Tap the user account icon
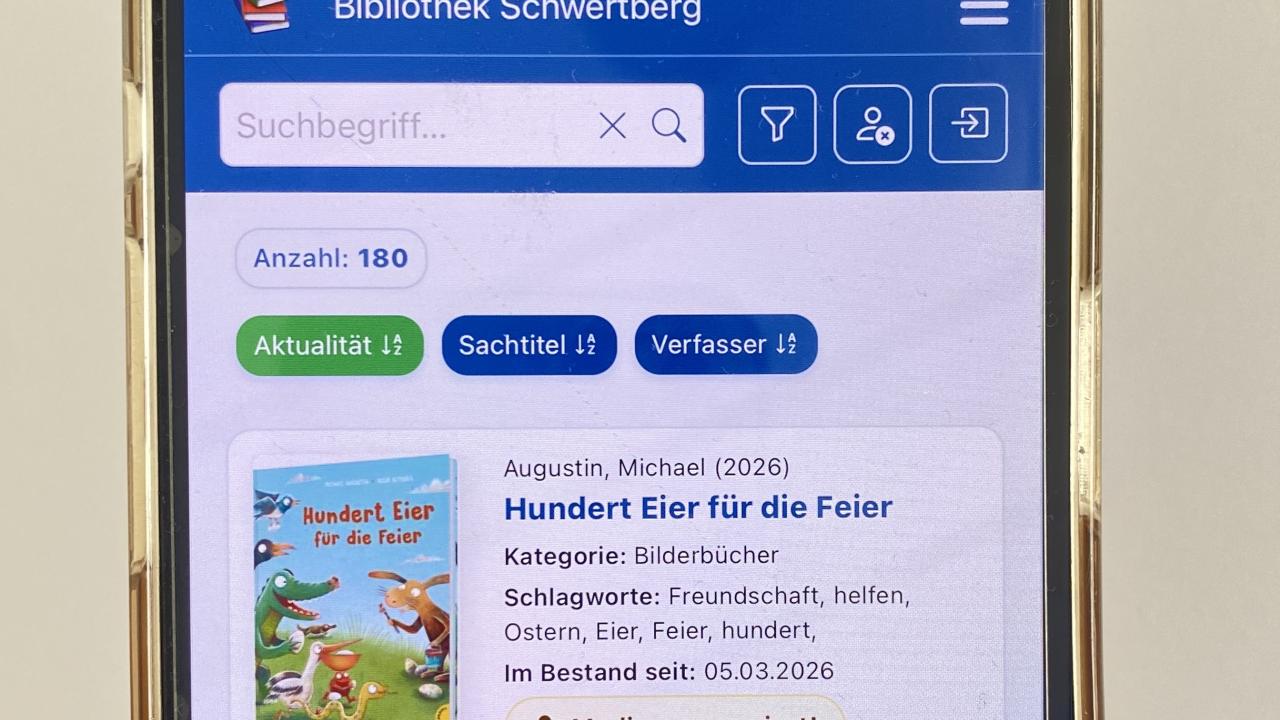1280x720 pixels. coord(872,124)
